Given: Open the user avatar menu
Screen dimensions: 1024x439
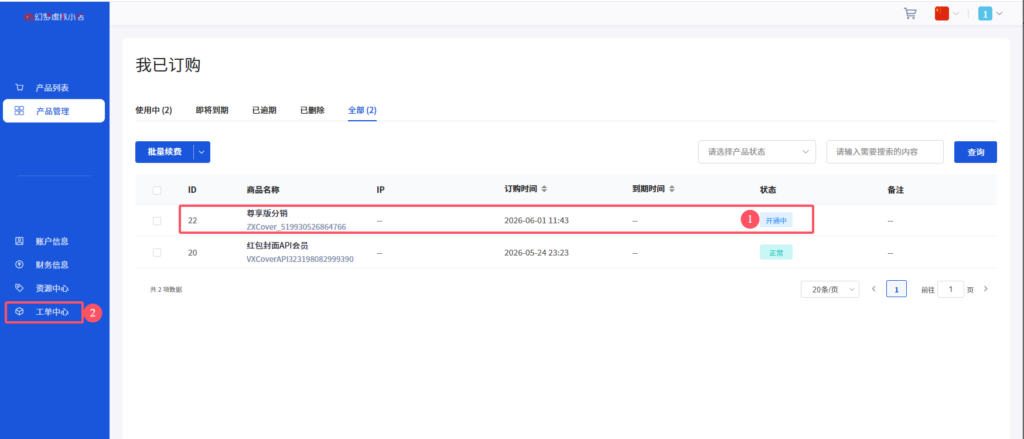Looking at the screenshot, I should (x=985, y=14).
